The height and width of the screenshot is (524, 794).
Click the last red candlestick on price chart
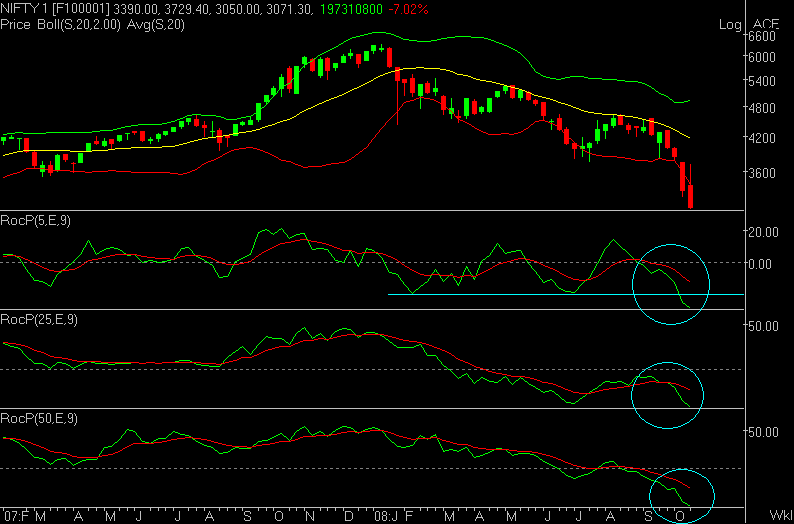pyautogui.click(x=691, y=186)
